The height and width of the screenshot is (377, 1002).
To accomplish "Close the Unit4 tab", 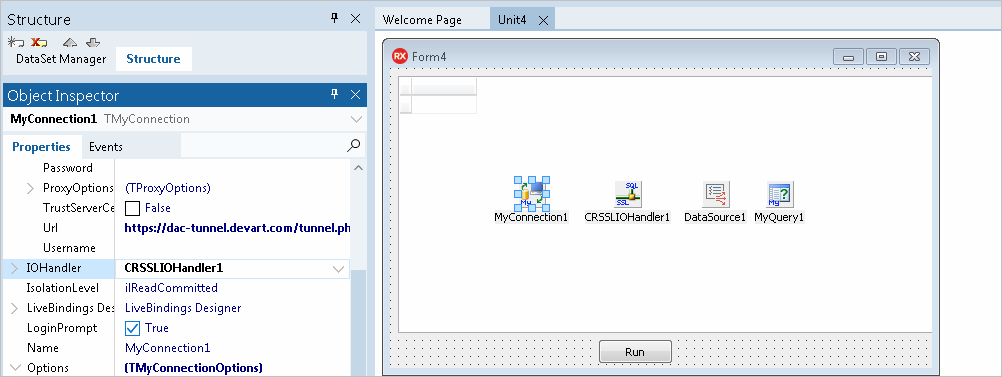I will pos(543,20).
